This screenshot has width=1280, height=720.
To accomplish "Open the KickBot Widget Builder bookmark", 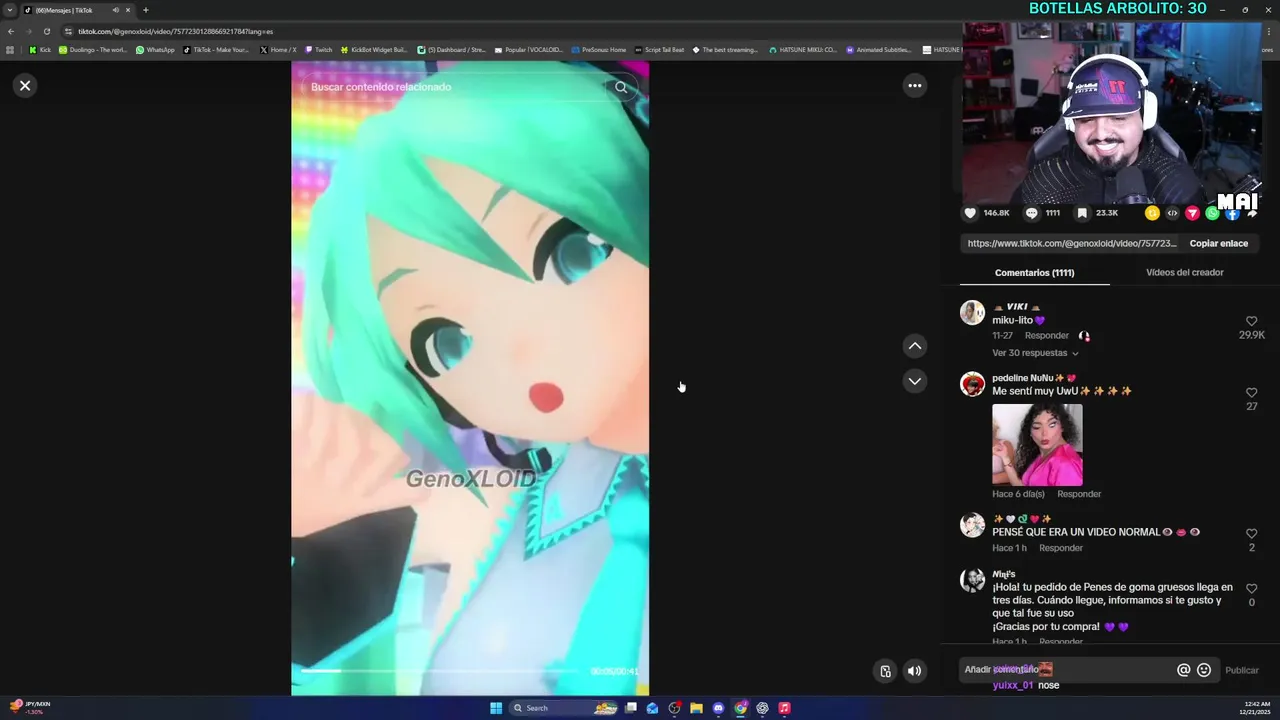I will [x=374, y=49].
